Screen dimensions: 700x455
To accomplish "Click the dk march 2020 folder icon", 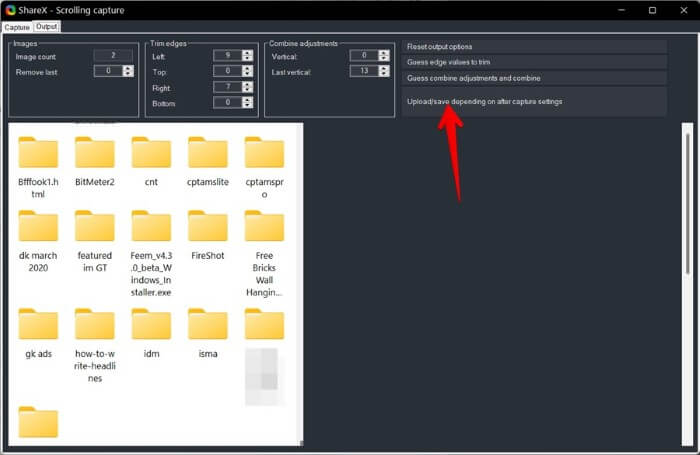I will [38, 226].
